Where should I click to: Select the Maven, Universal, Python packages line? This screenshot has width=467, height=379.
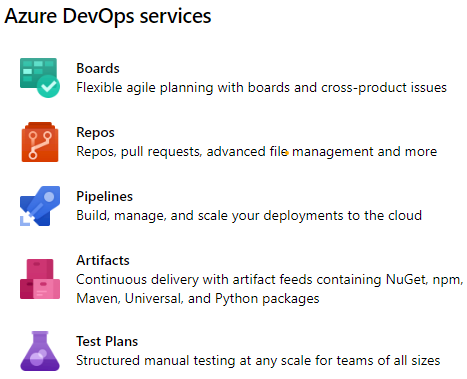pos(198,299)
